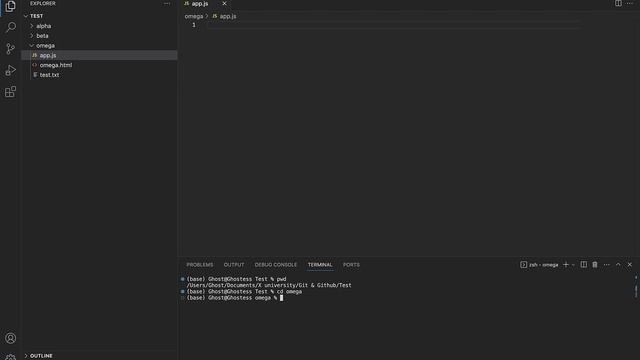Open the Source Control view
This screenshot has height=360, width=640.
coord(11,49)
